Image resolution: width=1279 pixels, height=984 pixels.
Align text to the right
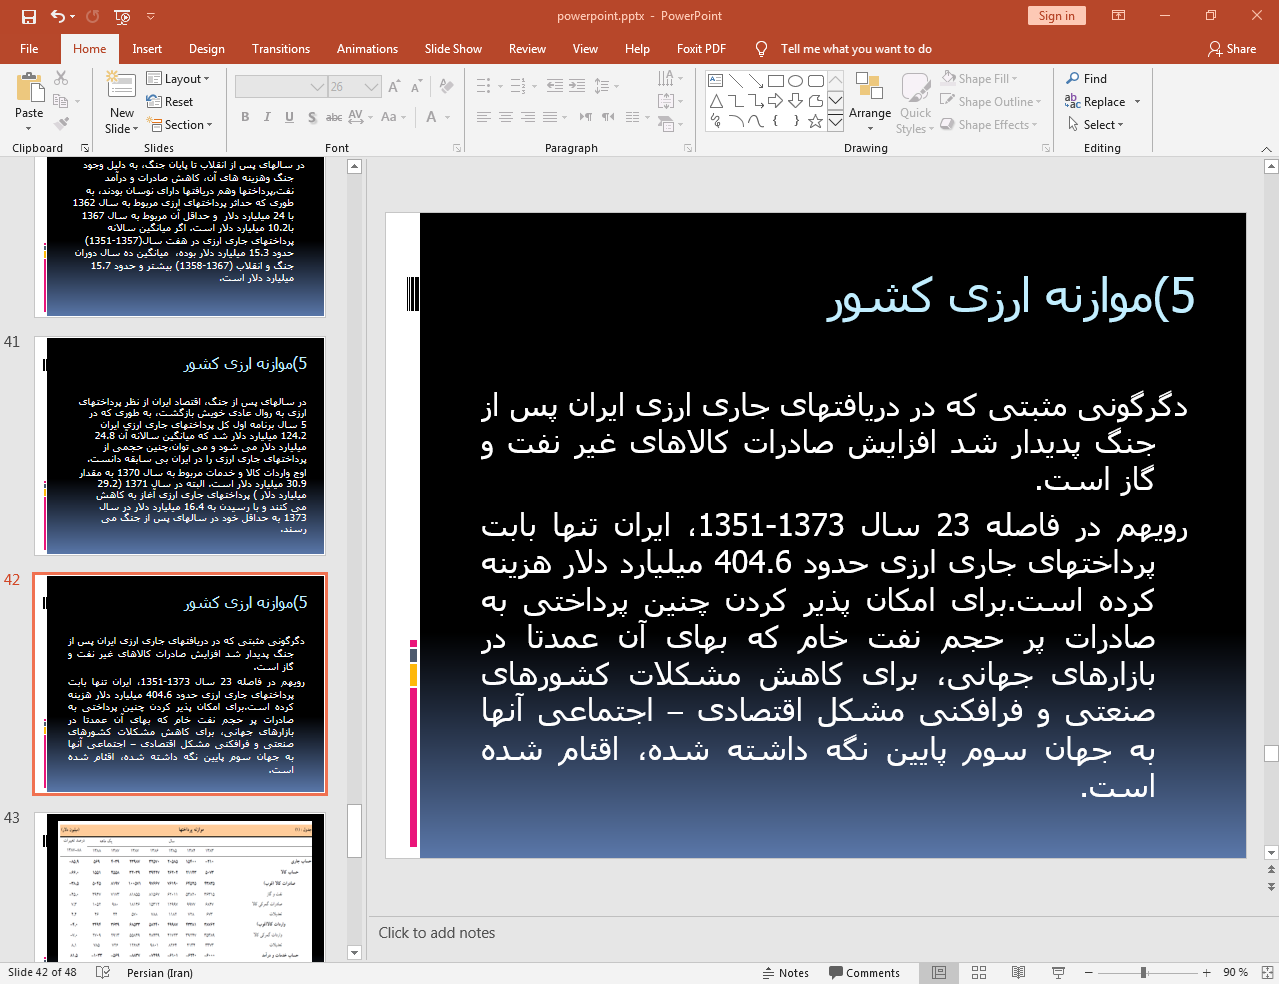528,117
